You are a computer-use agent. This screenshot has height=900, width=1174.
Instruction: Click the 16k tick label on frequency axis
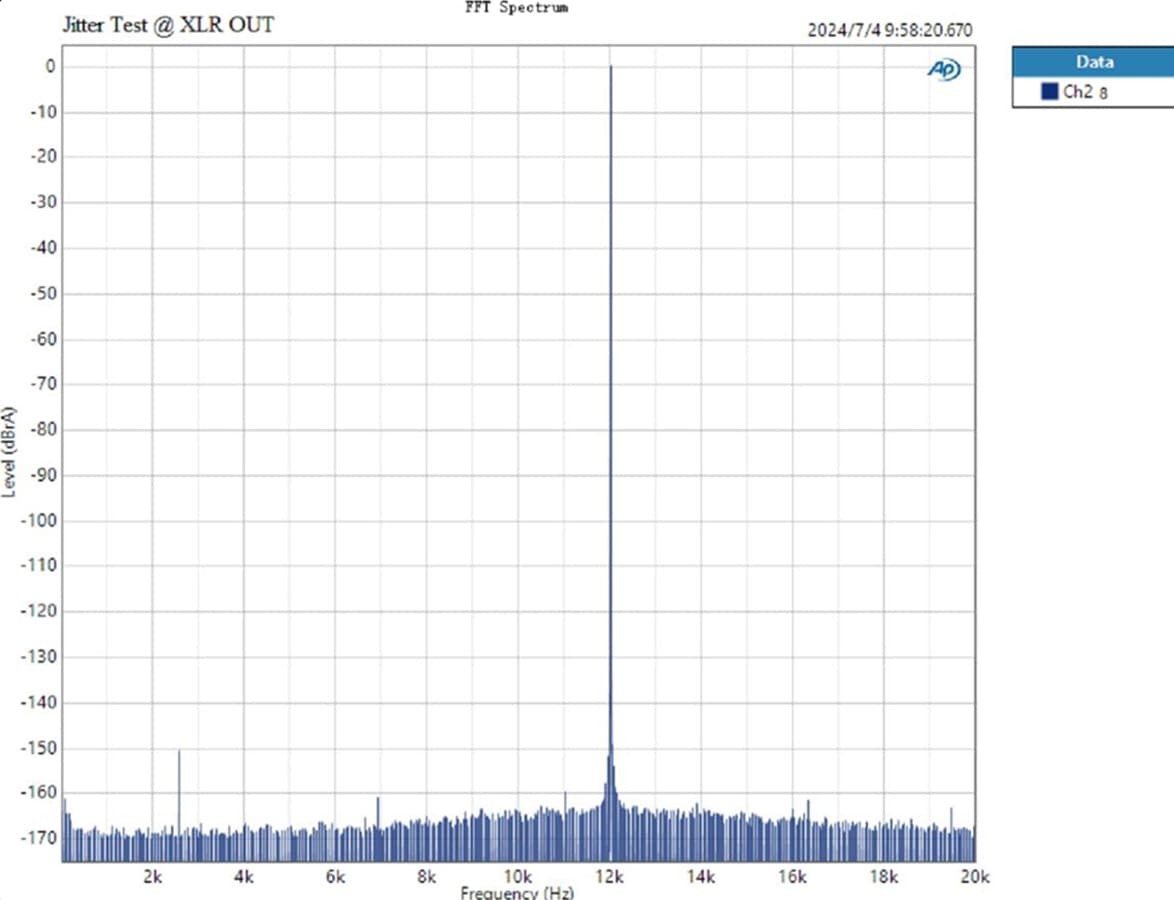[792, 876]
